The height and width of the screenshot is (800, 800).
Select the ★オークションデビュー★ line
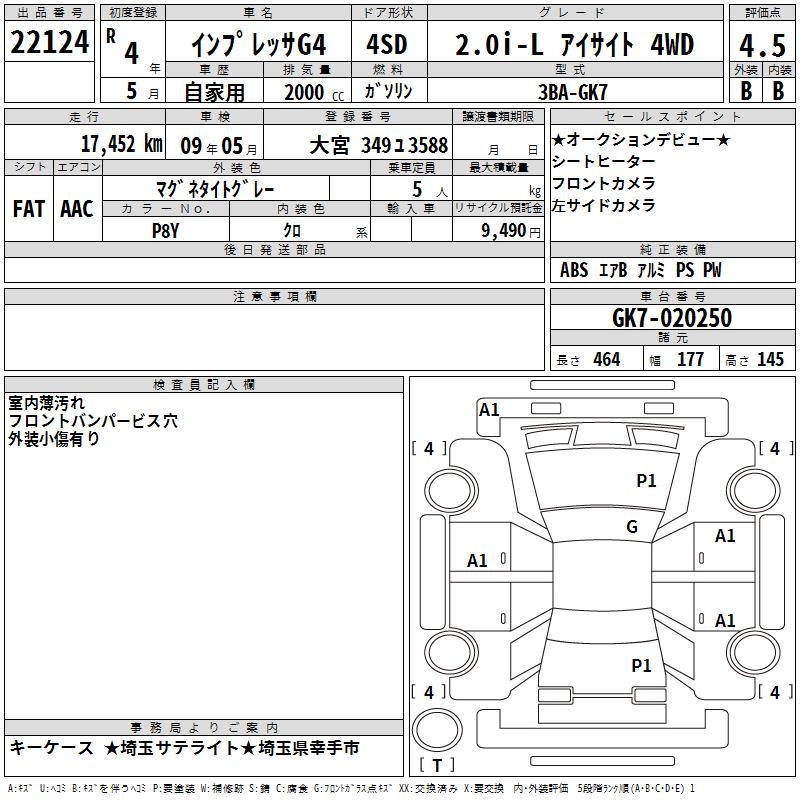(x=641, y=139)
